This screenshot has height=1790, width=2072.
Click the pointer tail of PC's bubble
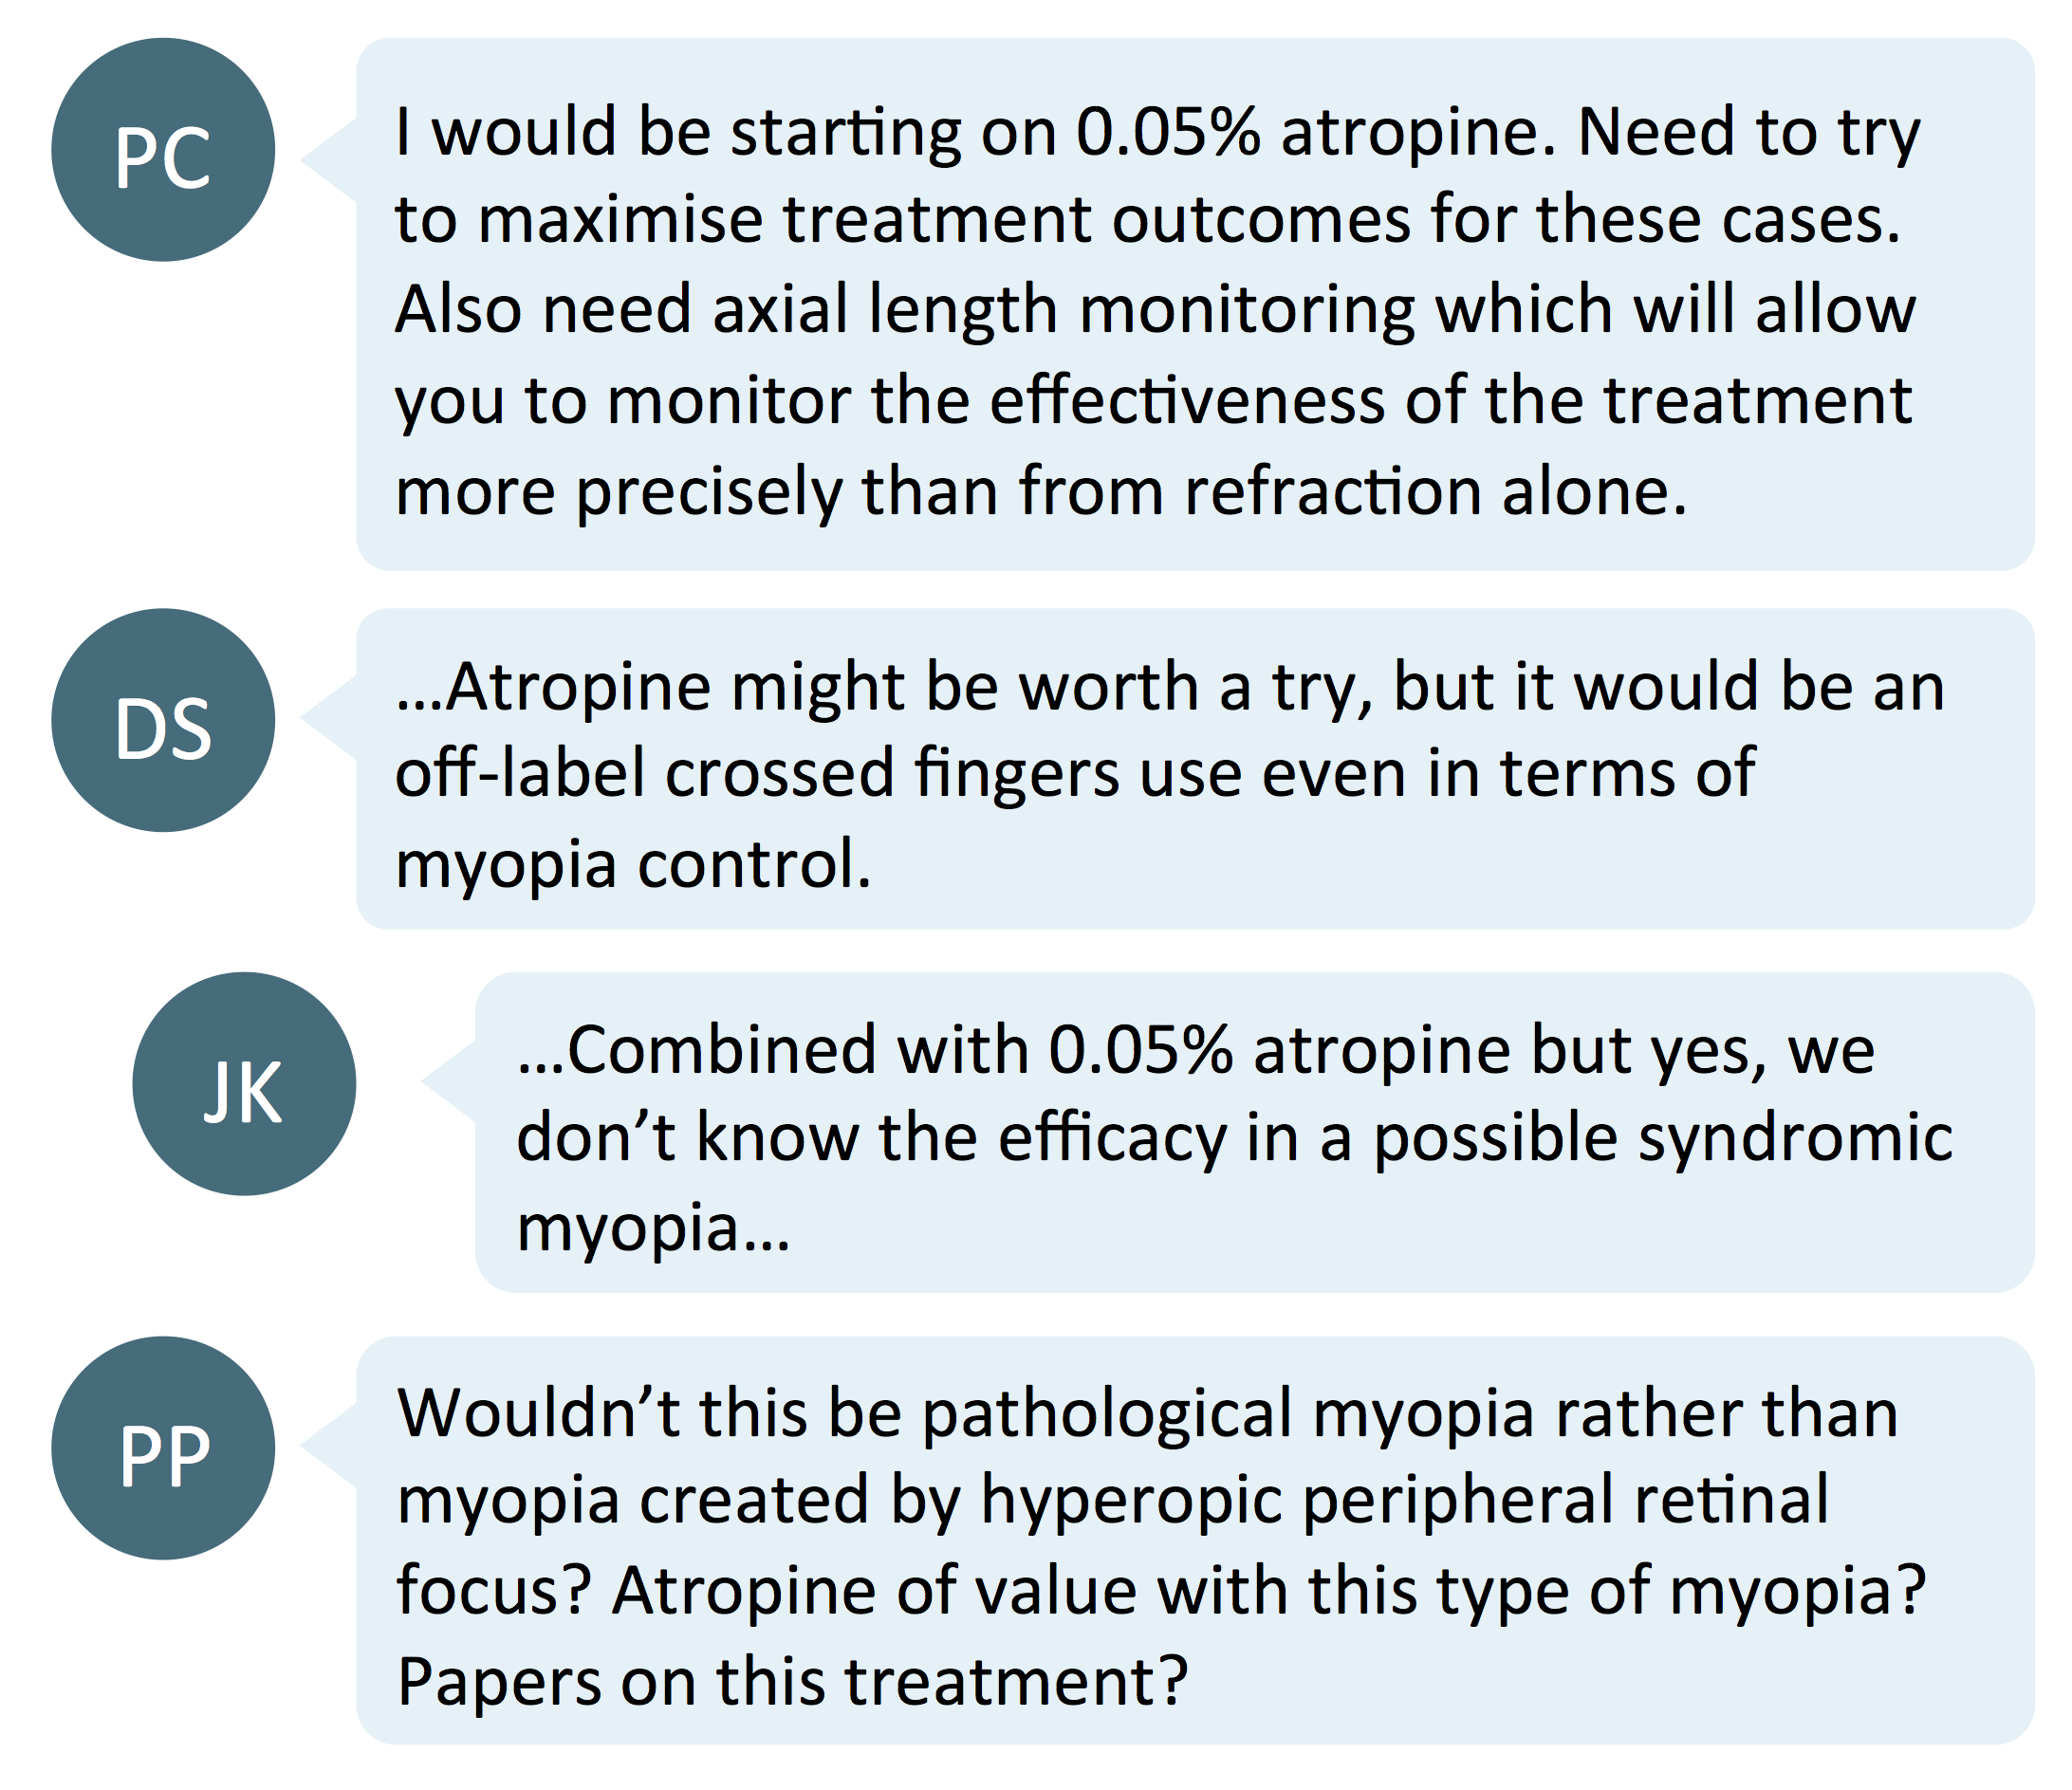pyautogui.click(x=329, y=160)
